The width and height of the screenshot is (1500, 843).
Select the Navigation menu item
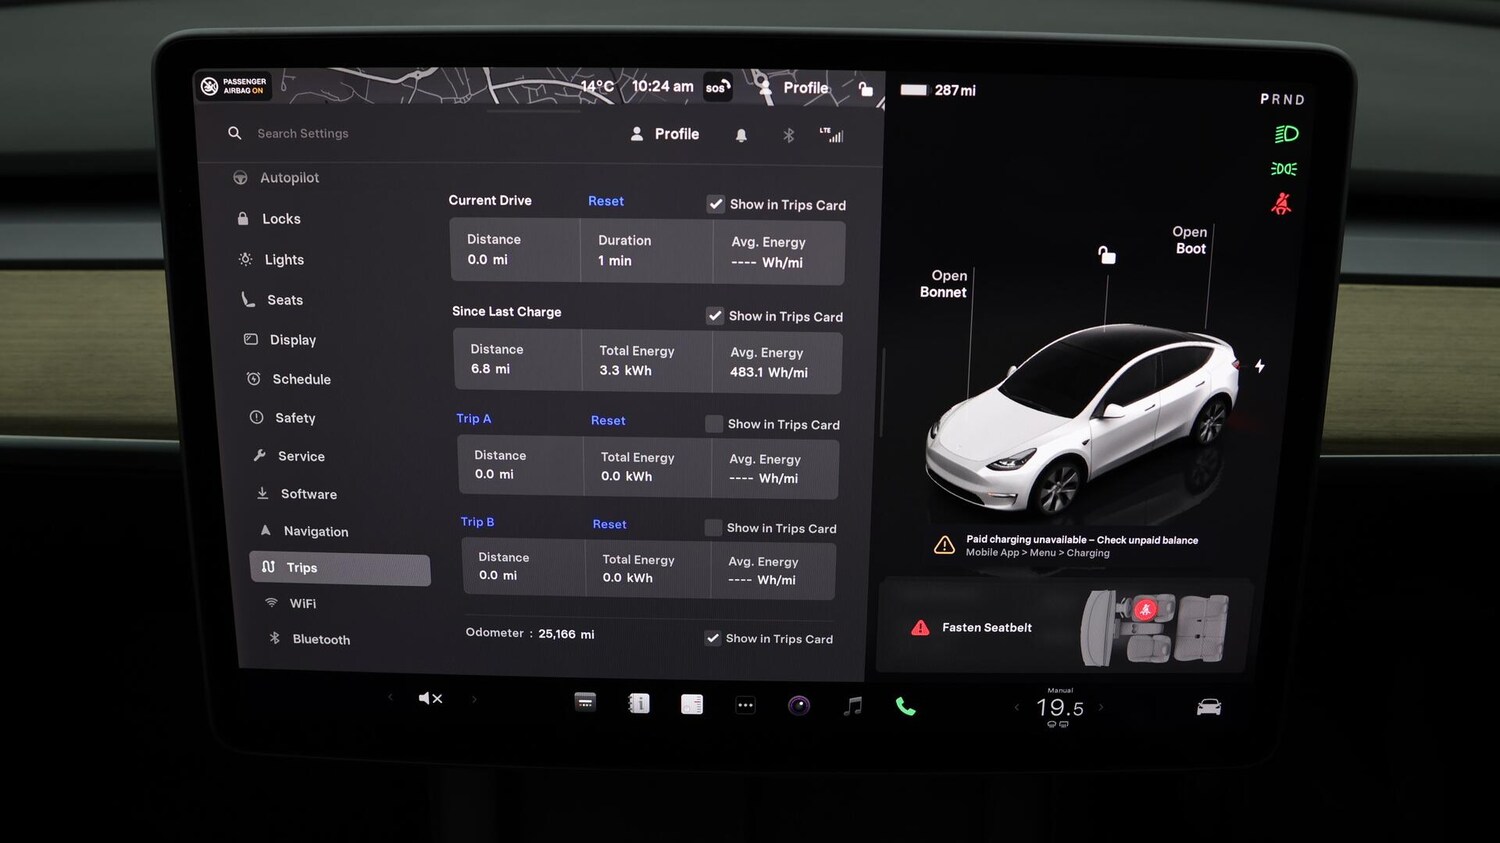coord(304,531)
